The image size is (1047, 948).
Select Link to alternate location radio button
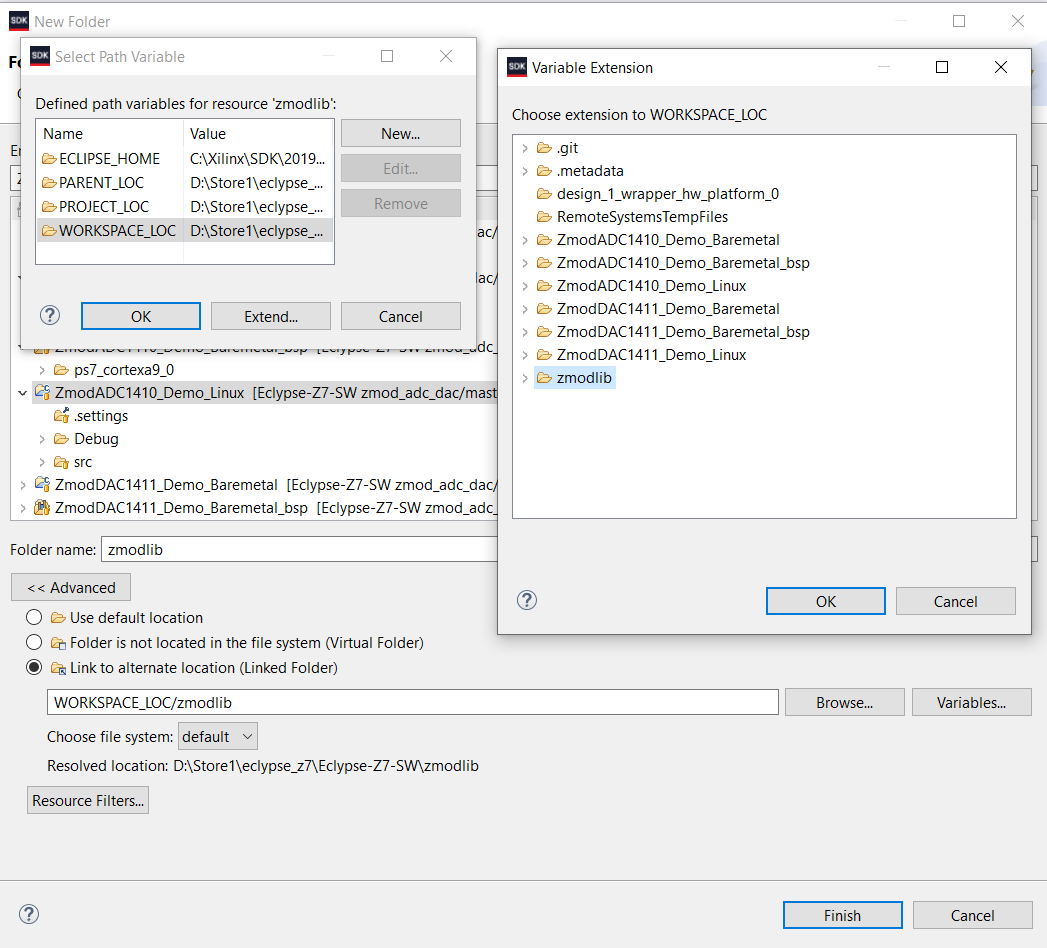[x=34, y=668]
